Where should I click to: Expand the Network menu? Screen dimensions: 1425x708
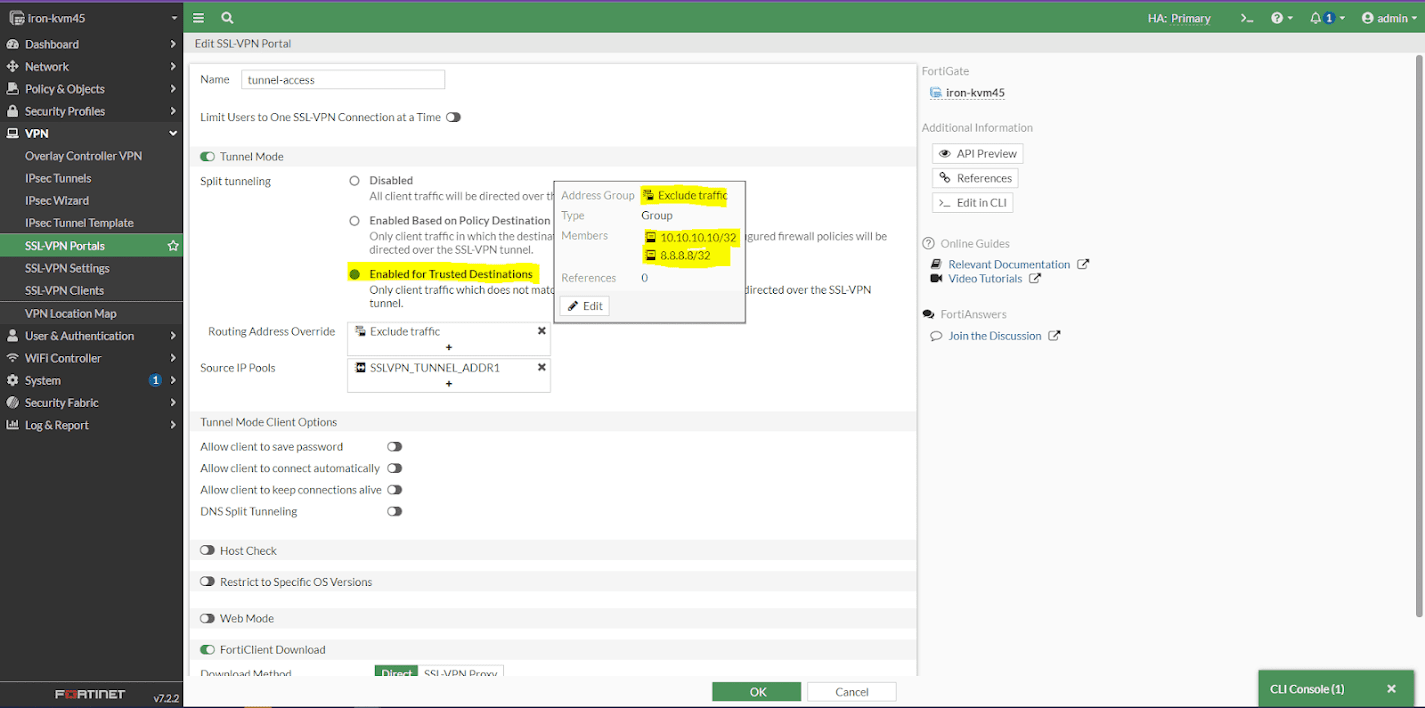[x=92, y=66]
